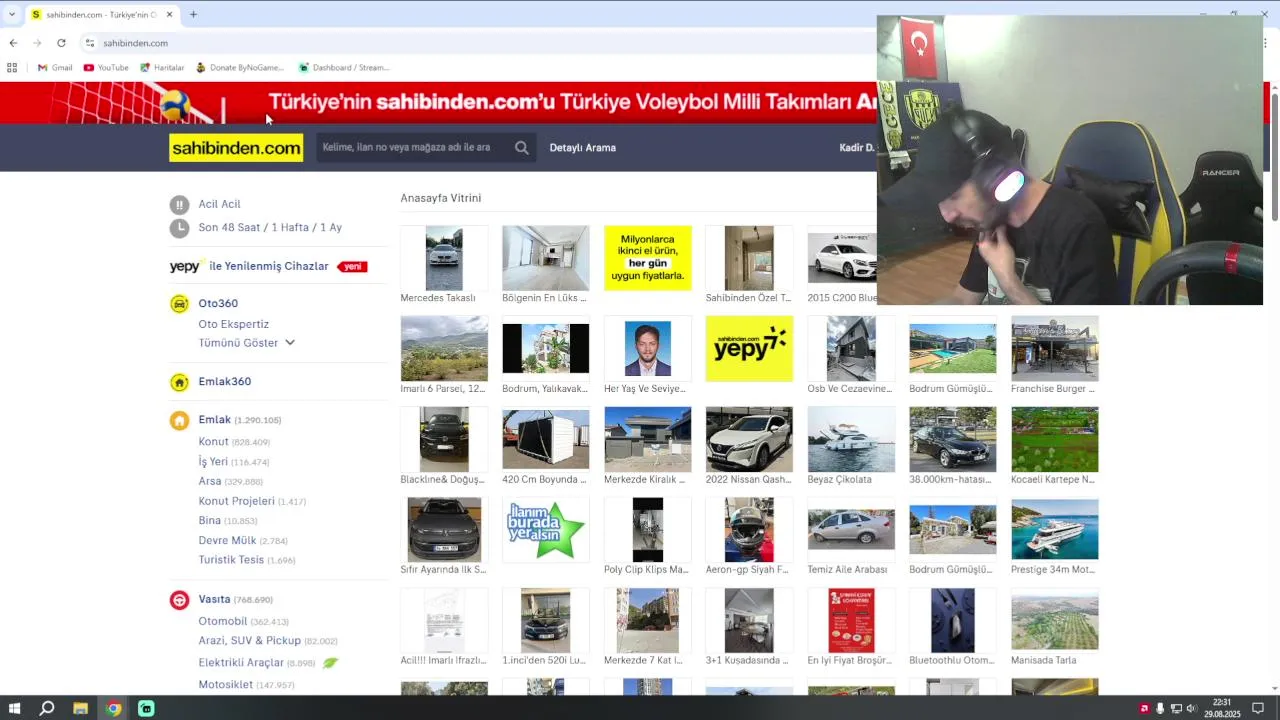Click the Emlak360 house icon
The width and height of the screenshot is (1280, 720).
point(179,382)
